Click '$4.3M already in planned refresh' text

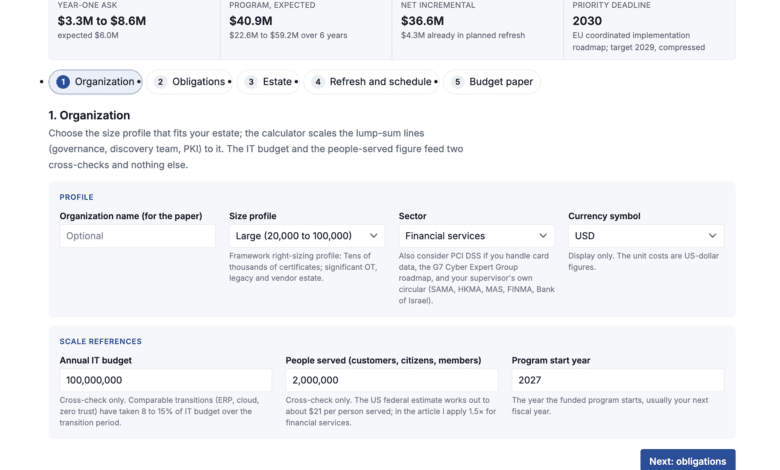click(x=463, y=35)
